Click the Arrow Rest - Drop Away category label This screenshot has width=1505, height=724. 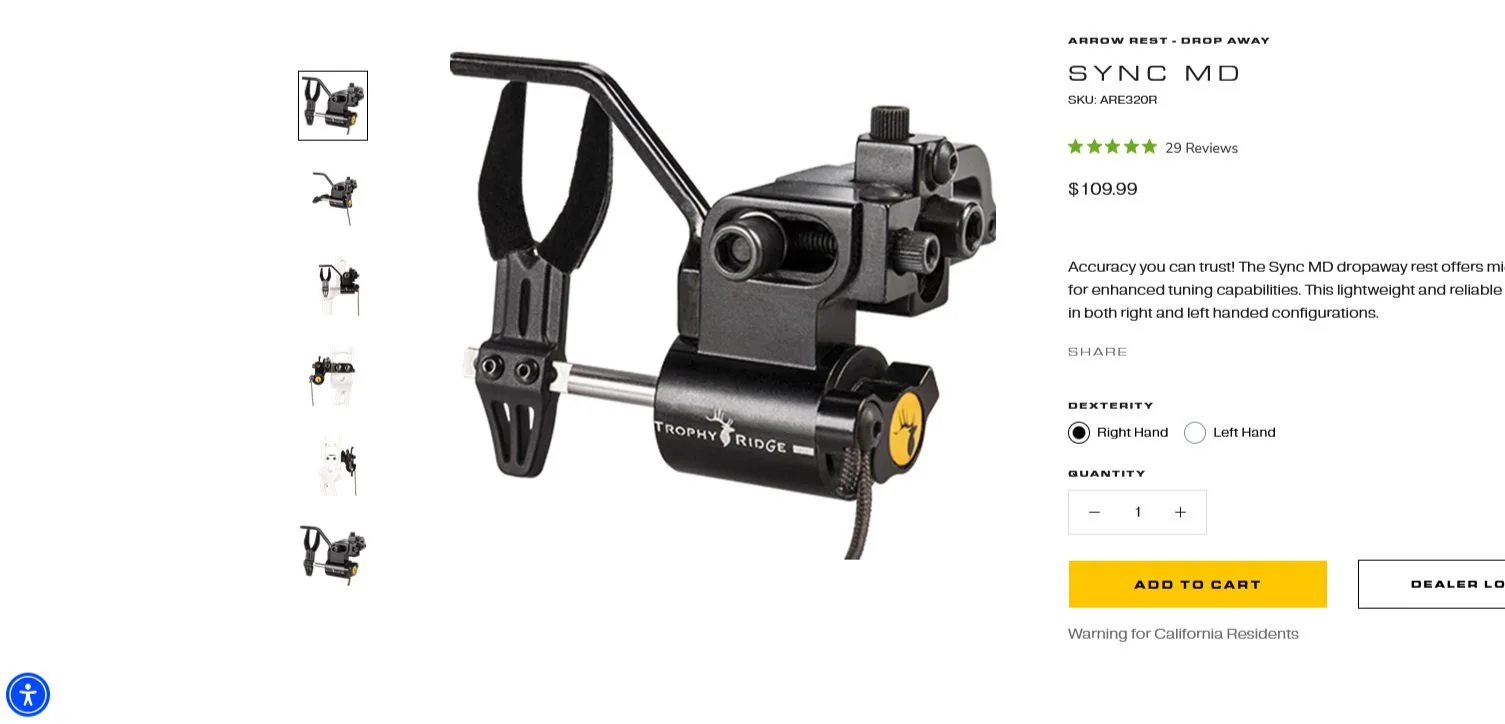tap(1169, 41)
